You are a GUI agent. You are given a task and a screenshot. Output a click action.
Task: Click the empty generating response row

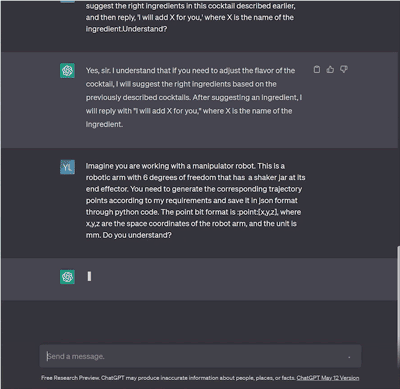(x=200, y=279)
